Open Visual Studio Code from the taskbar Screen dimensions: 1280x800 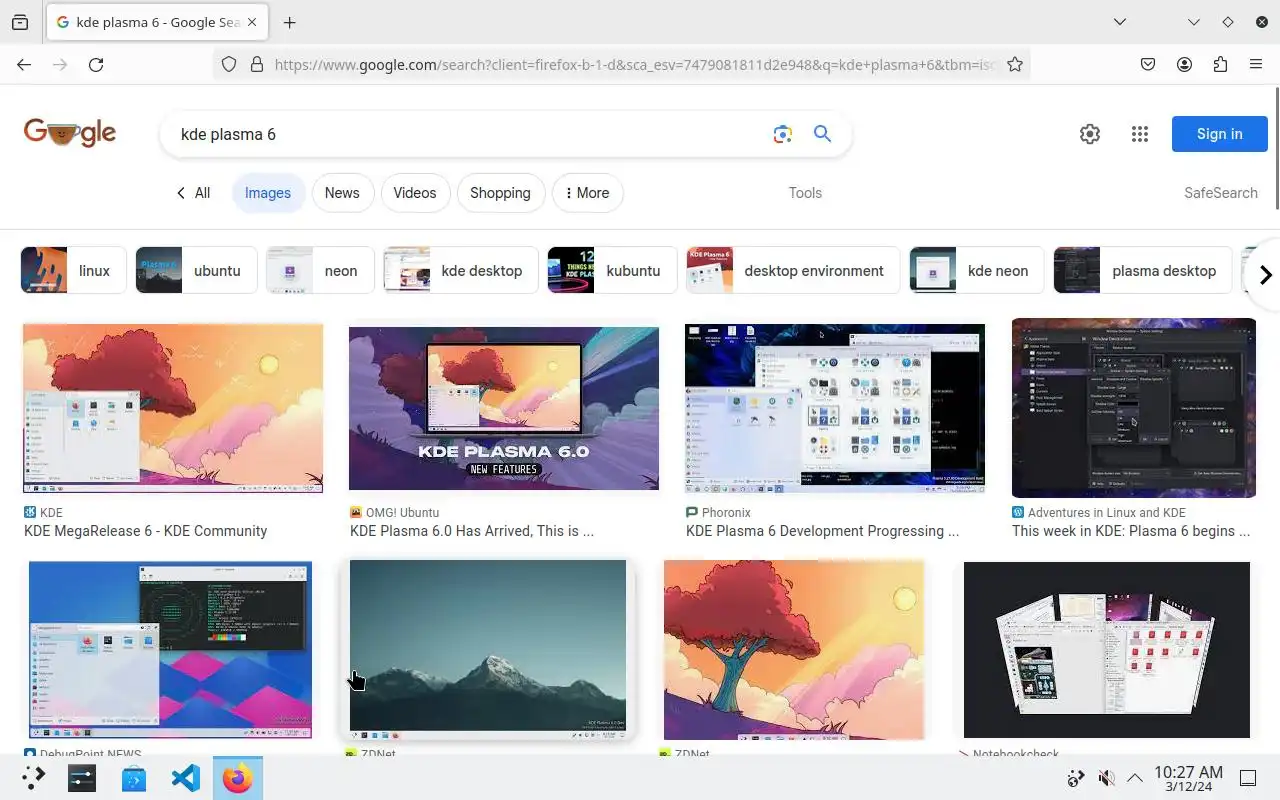click(x=186, y=778)
